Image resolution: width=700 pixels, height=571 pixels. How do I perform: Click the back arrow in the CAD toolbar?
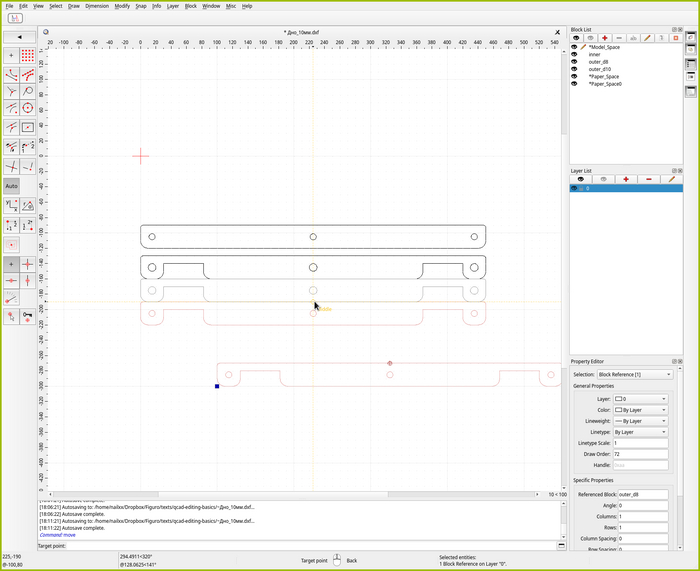coord(19,37)
